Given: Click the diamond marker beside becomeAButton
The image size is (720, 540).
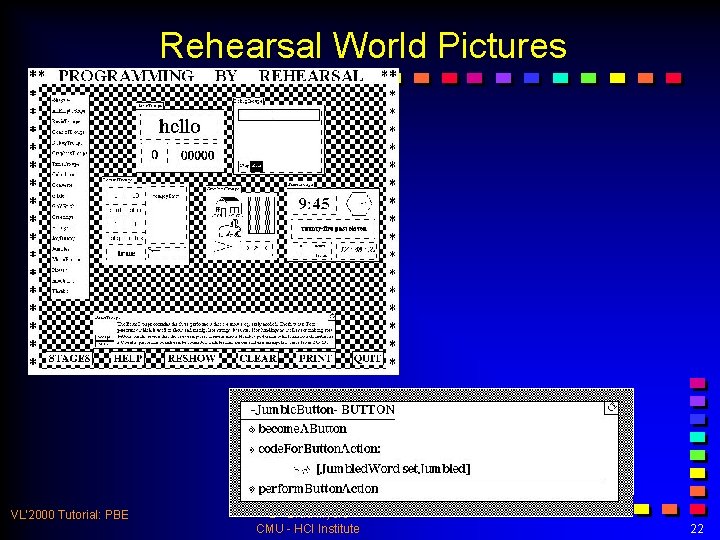Looking at the screenshot, I should (x=252, y=430).
